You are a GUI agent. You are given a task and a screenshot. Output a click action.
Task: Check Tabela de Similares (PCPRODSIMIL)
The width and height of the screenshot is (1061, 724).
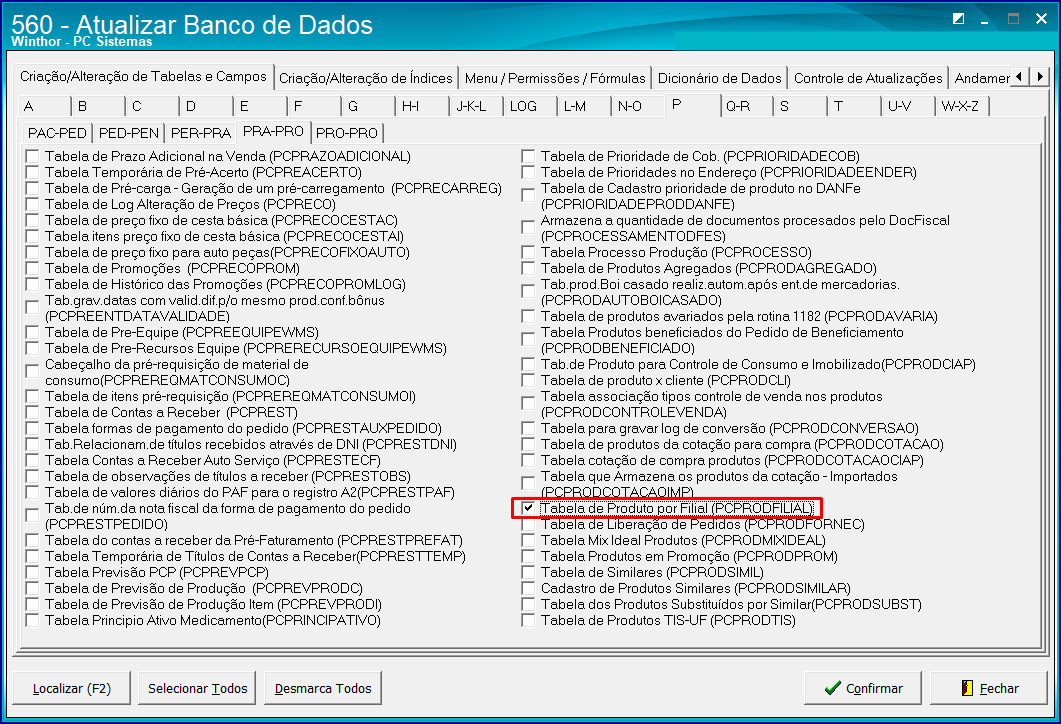click(528, 572)
